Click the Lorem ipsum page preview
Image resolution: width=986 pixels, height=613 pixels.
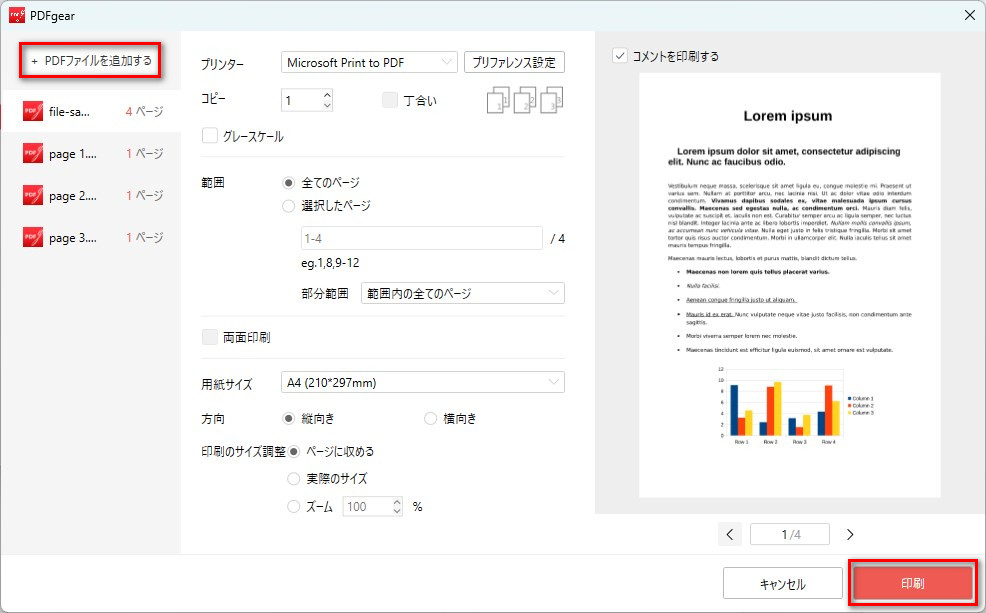(790, 285)
